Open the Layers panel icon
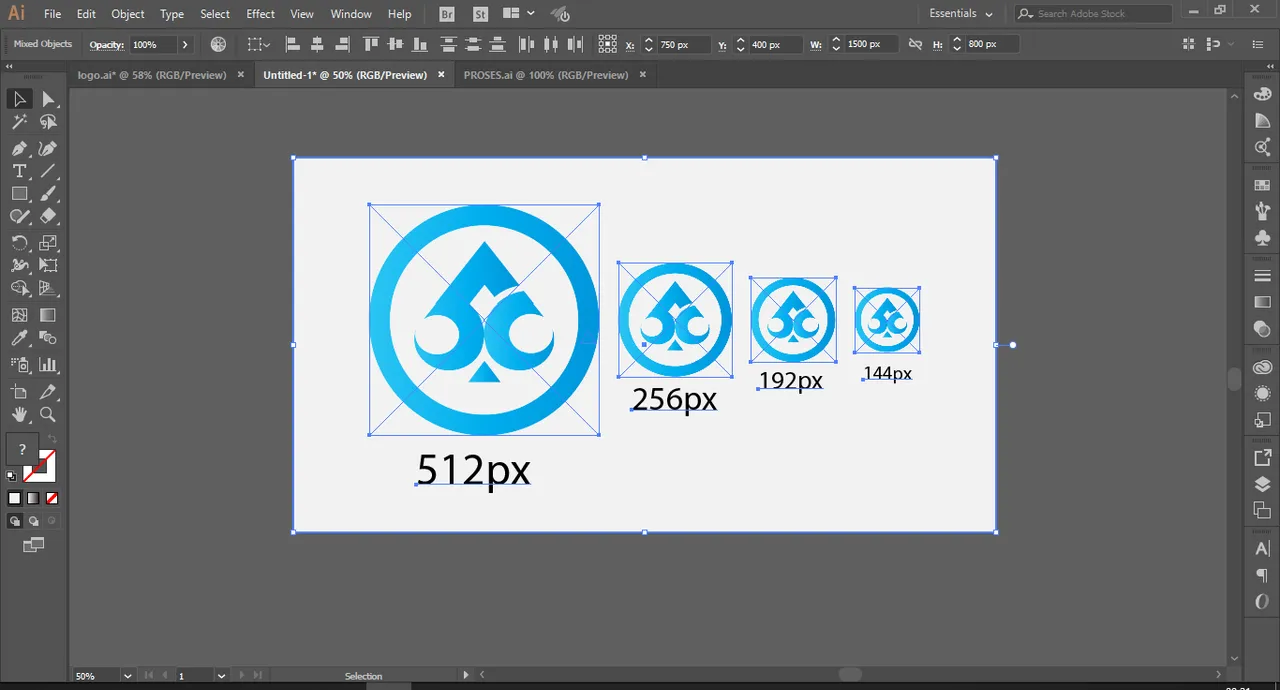The width and height of the screenshot is (1280, 690). [x=1262, y=485]
